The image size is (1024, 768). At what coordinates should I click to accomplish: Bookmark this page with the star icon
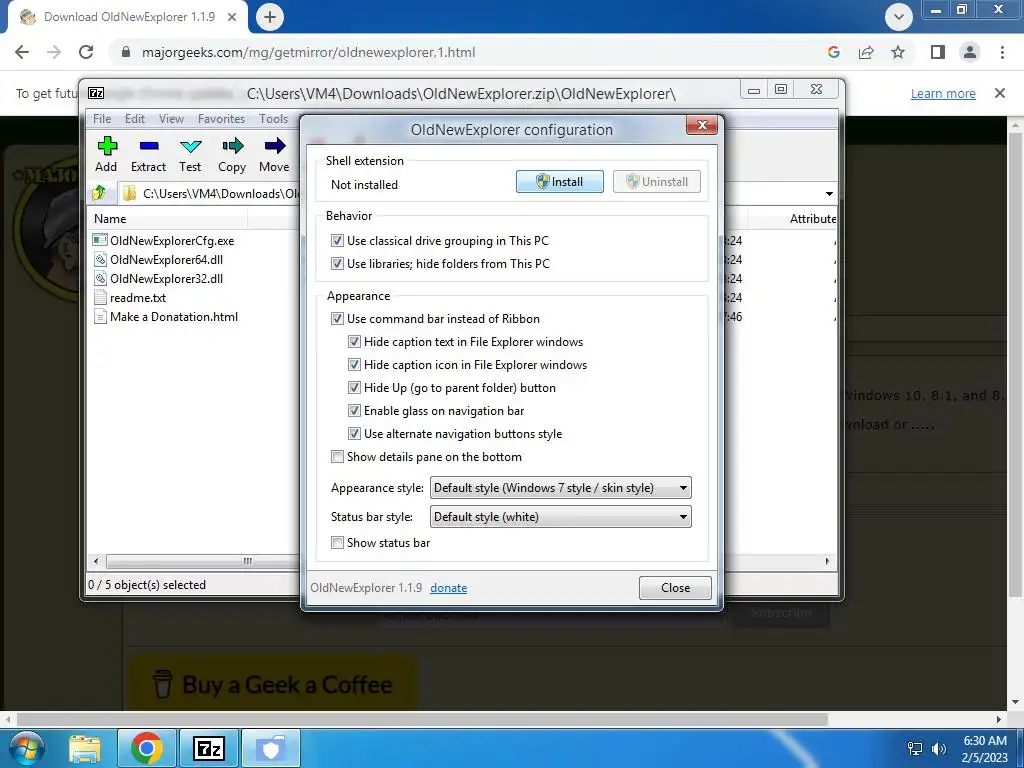point(898,52)
